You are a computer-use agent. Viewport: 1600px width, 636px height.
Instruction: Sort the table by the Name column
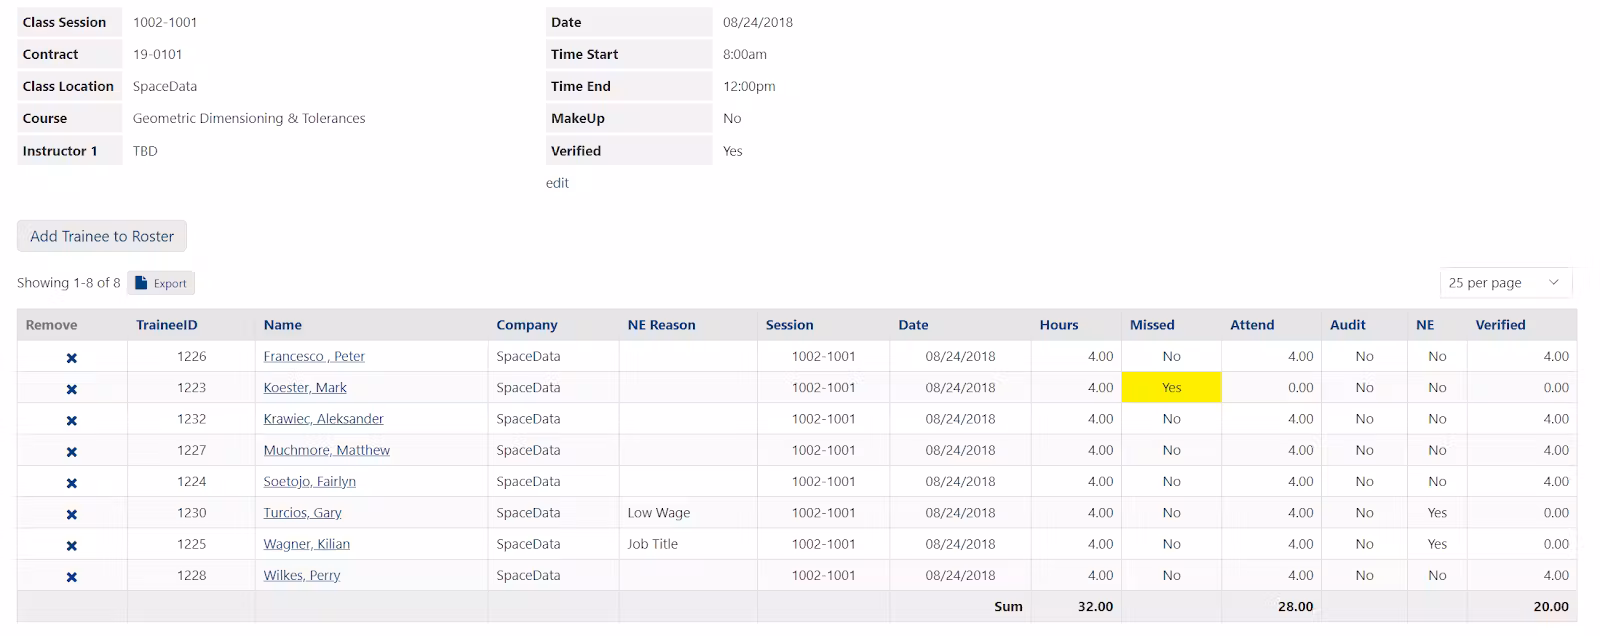pyautogui.click(x=283, y=325)
